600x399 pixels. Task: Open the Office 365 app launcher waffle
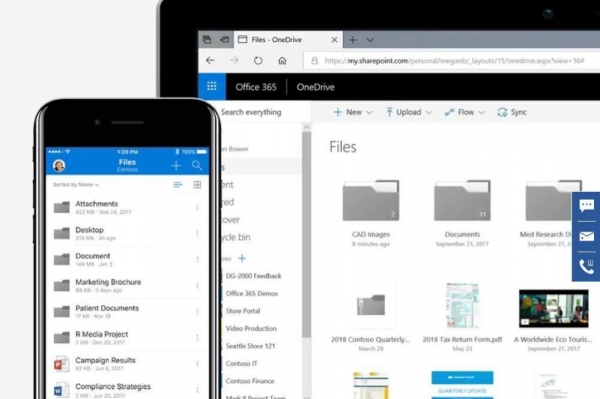212,86
